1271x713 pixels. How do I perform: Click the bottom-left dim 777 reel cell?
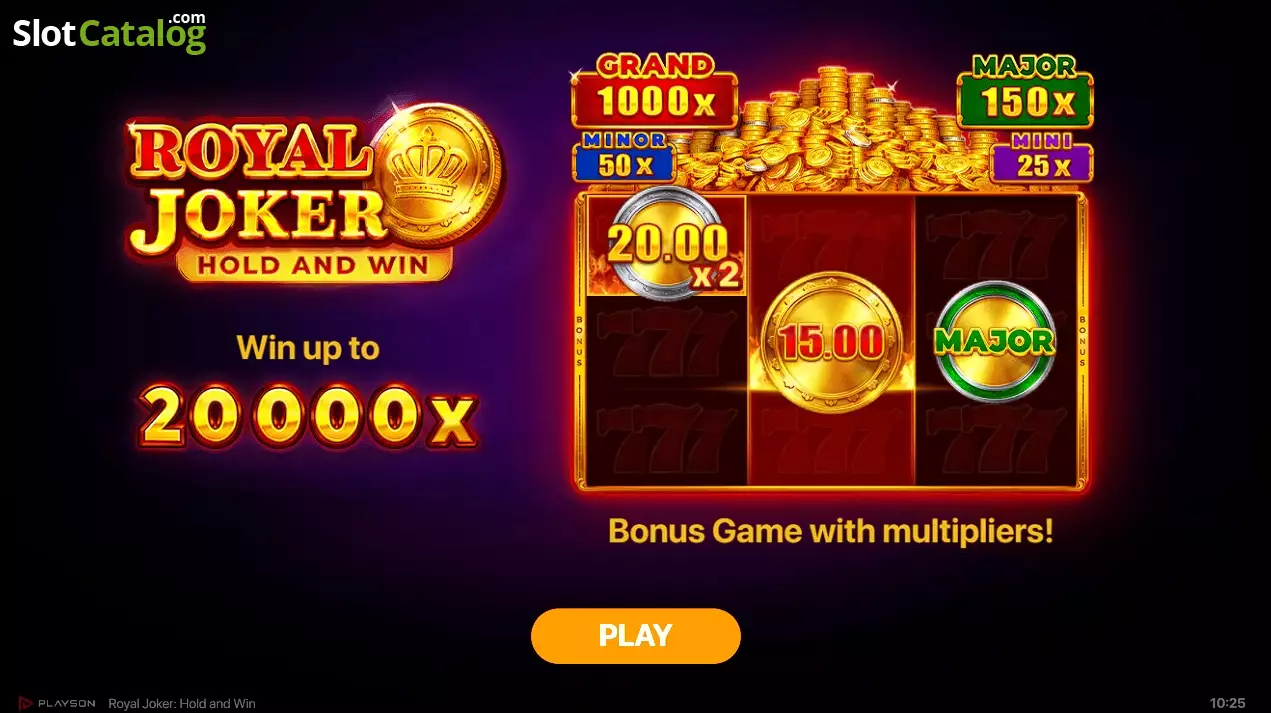(666, 438)
